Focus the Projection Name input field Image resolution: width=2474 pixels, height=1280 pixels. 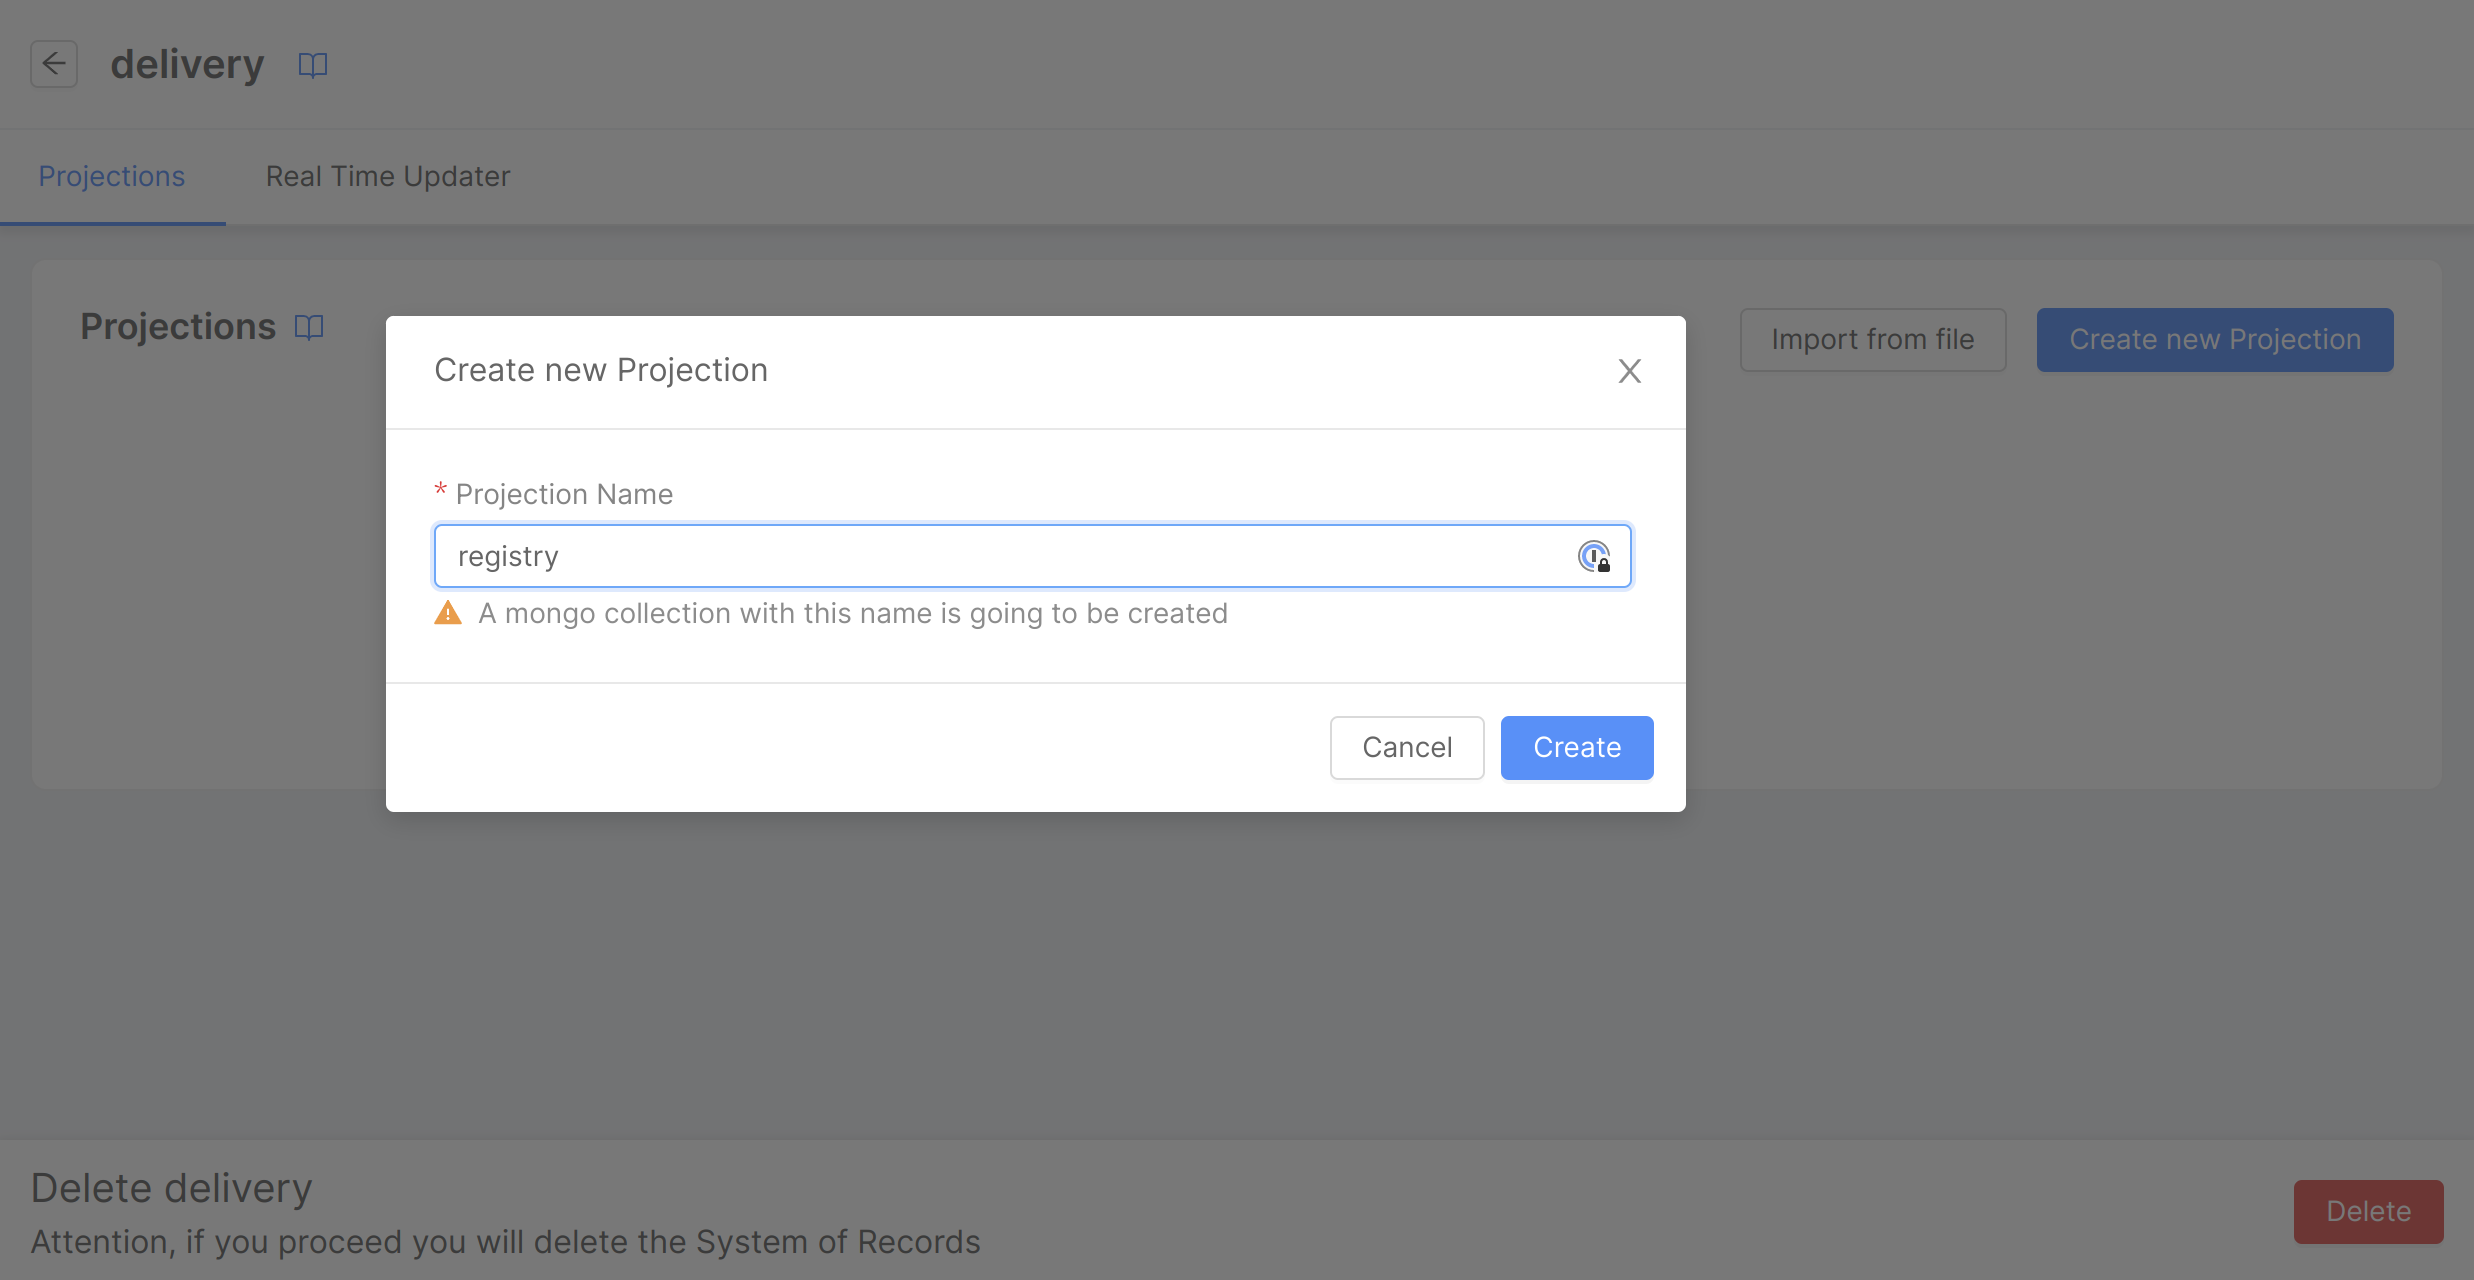pos(1000,556)
